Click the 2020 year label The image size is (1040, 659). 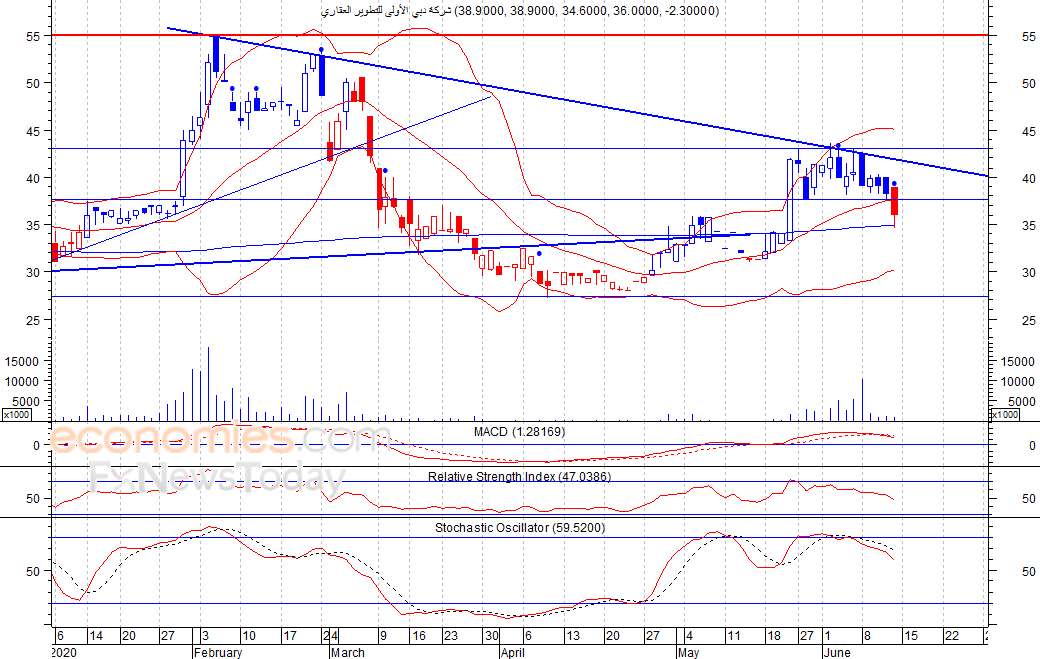click(x=64, y=652)
